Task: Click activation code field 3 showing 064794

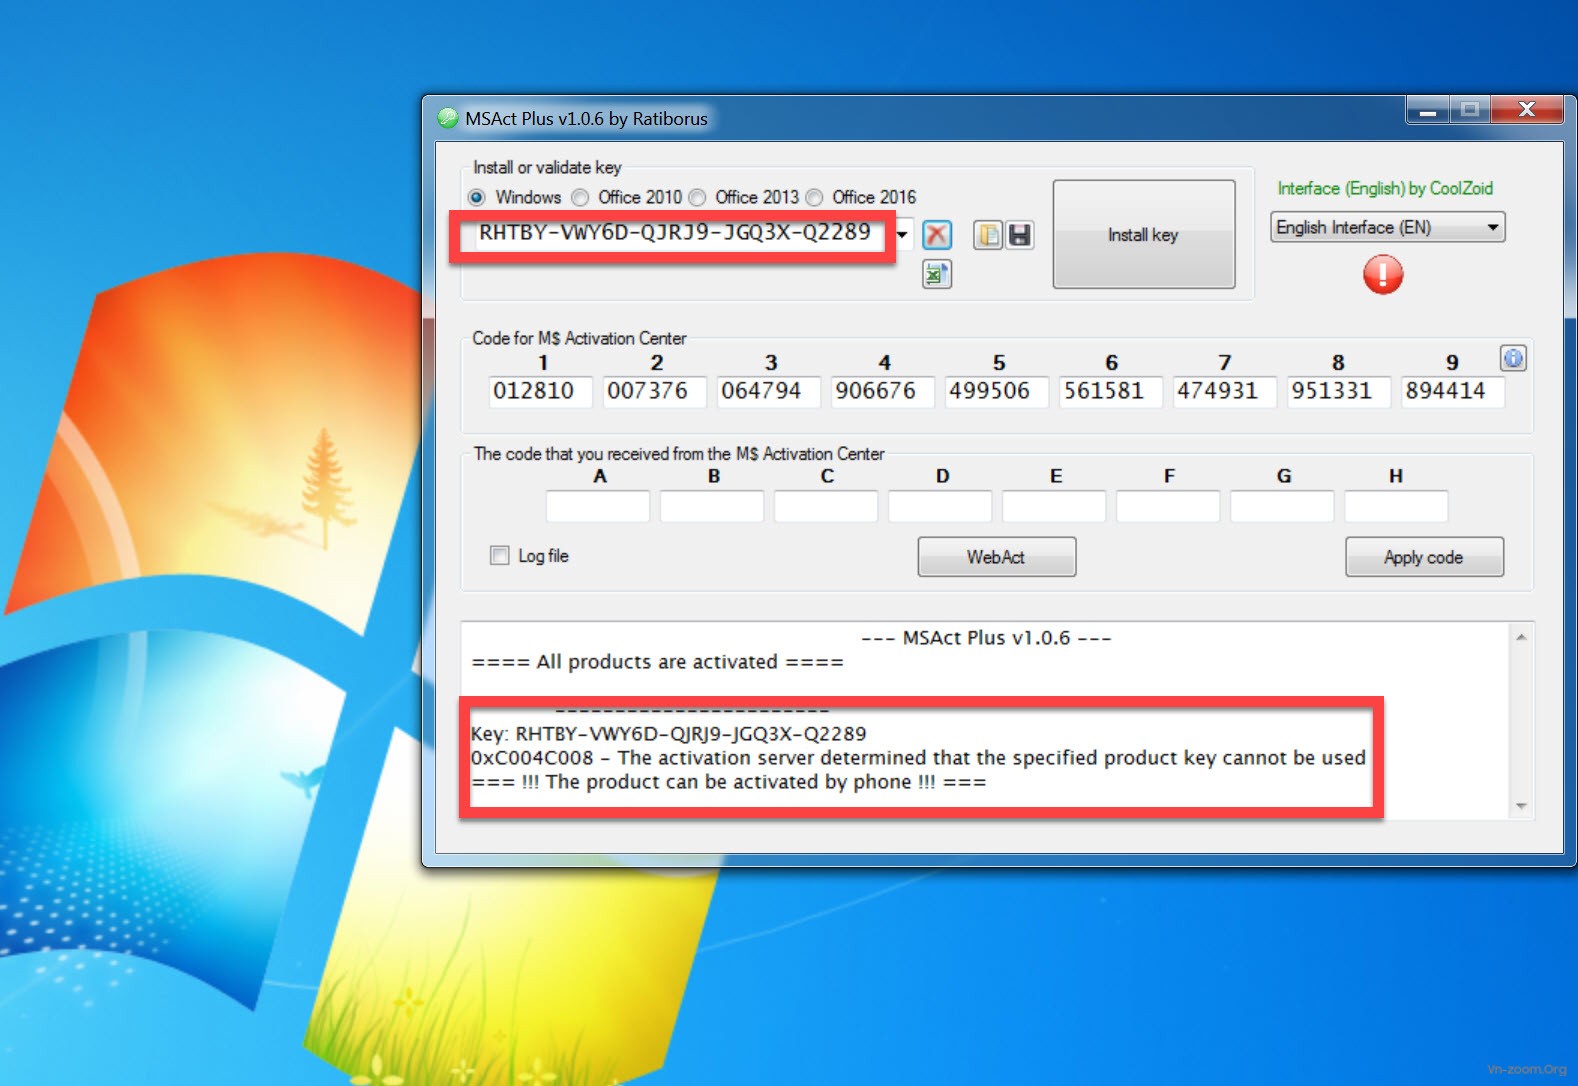Action: [769, 391]
